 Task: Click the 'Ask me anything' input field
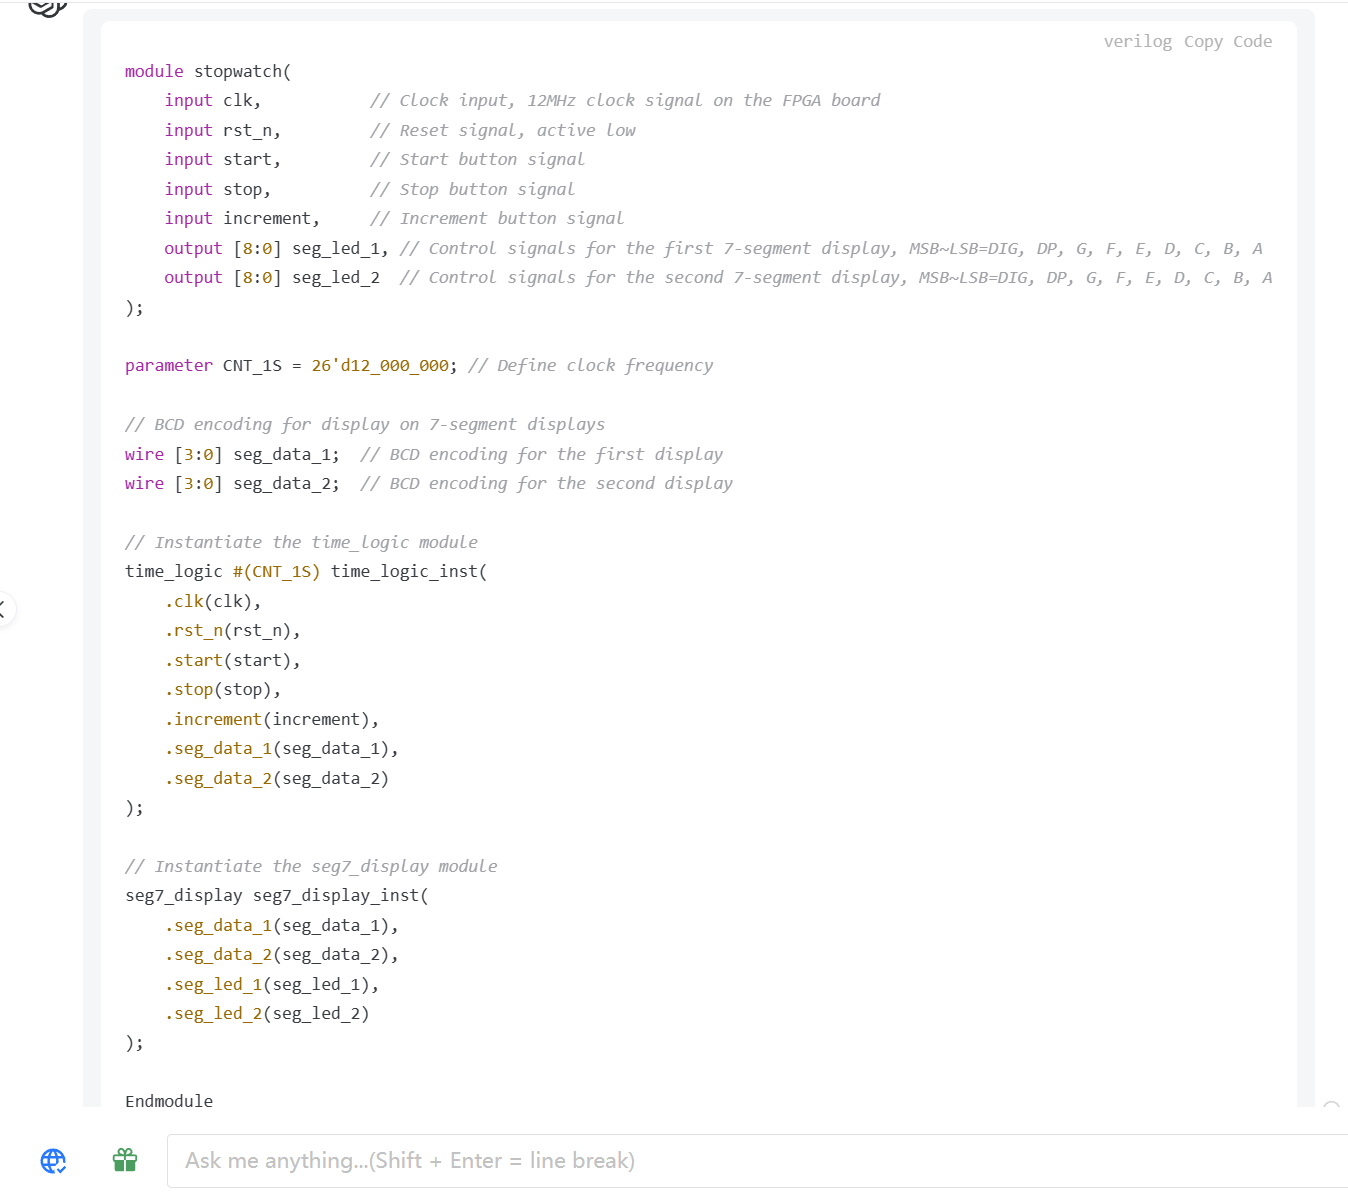tap(757, 1161)
